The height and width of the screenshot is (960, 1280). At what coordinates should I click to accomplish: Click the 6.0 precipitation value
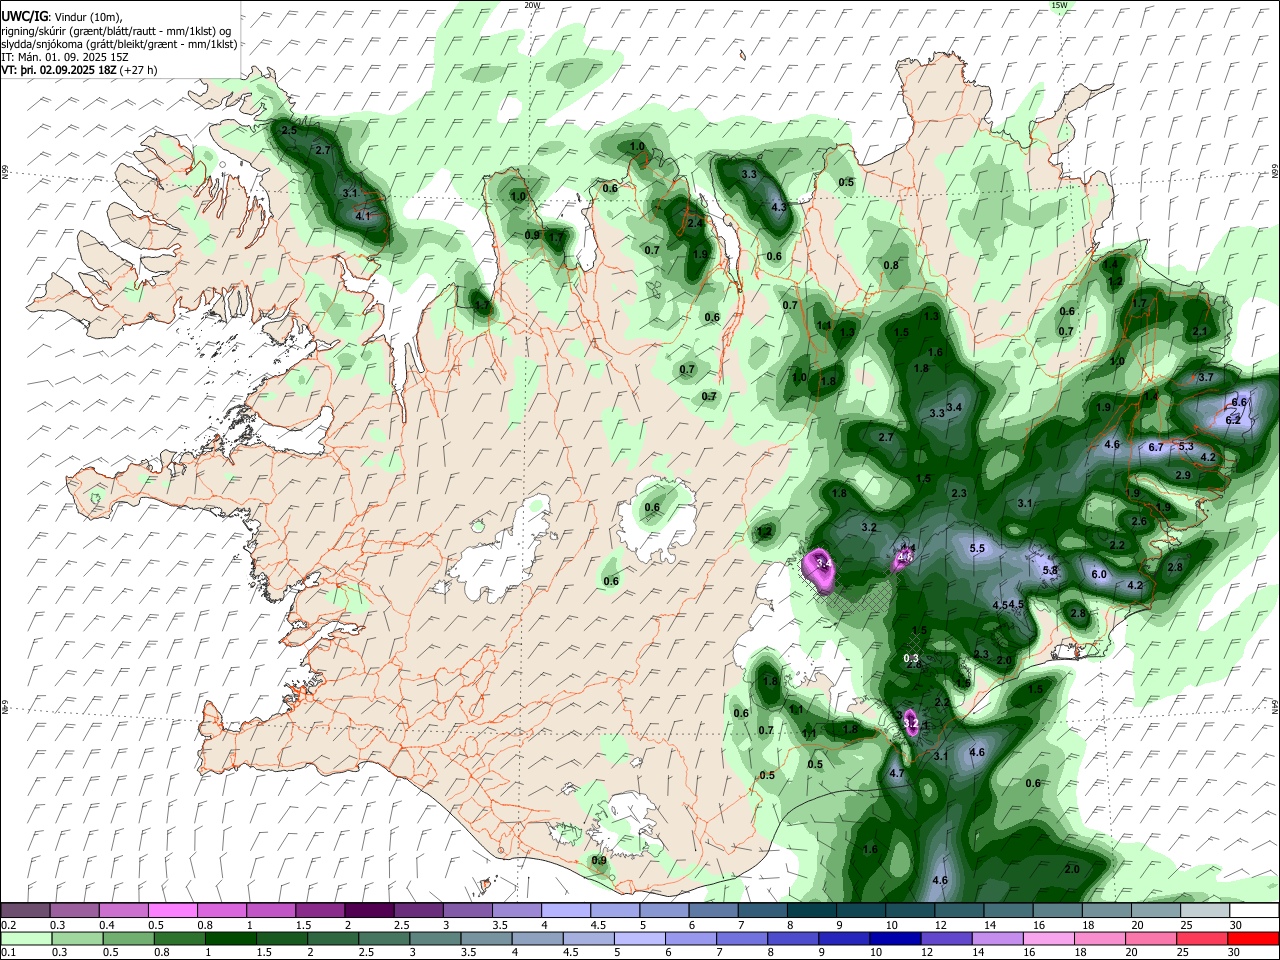click(x=1099, y=574)
